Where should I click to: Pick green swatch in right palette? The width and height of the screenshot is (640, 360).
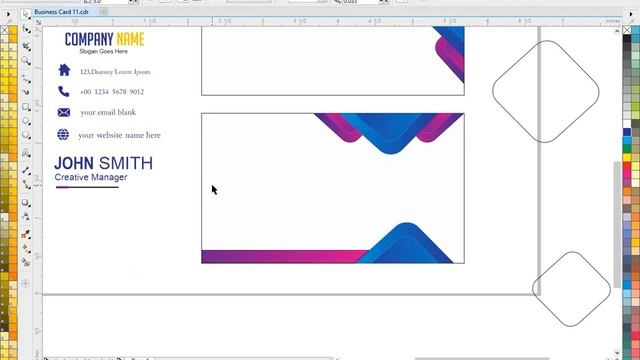[627, 149]
